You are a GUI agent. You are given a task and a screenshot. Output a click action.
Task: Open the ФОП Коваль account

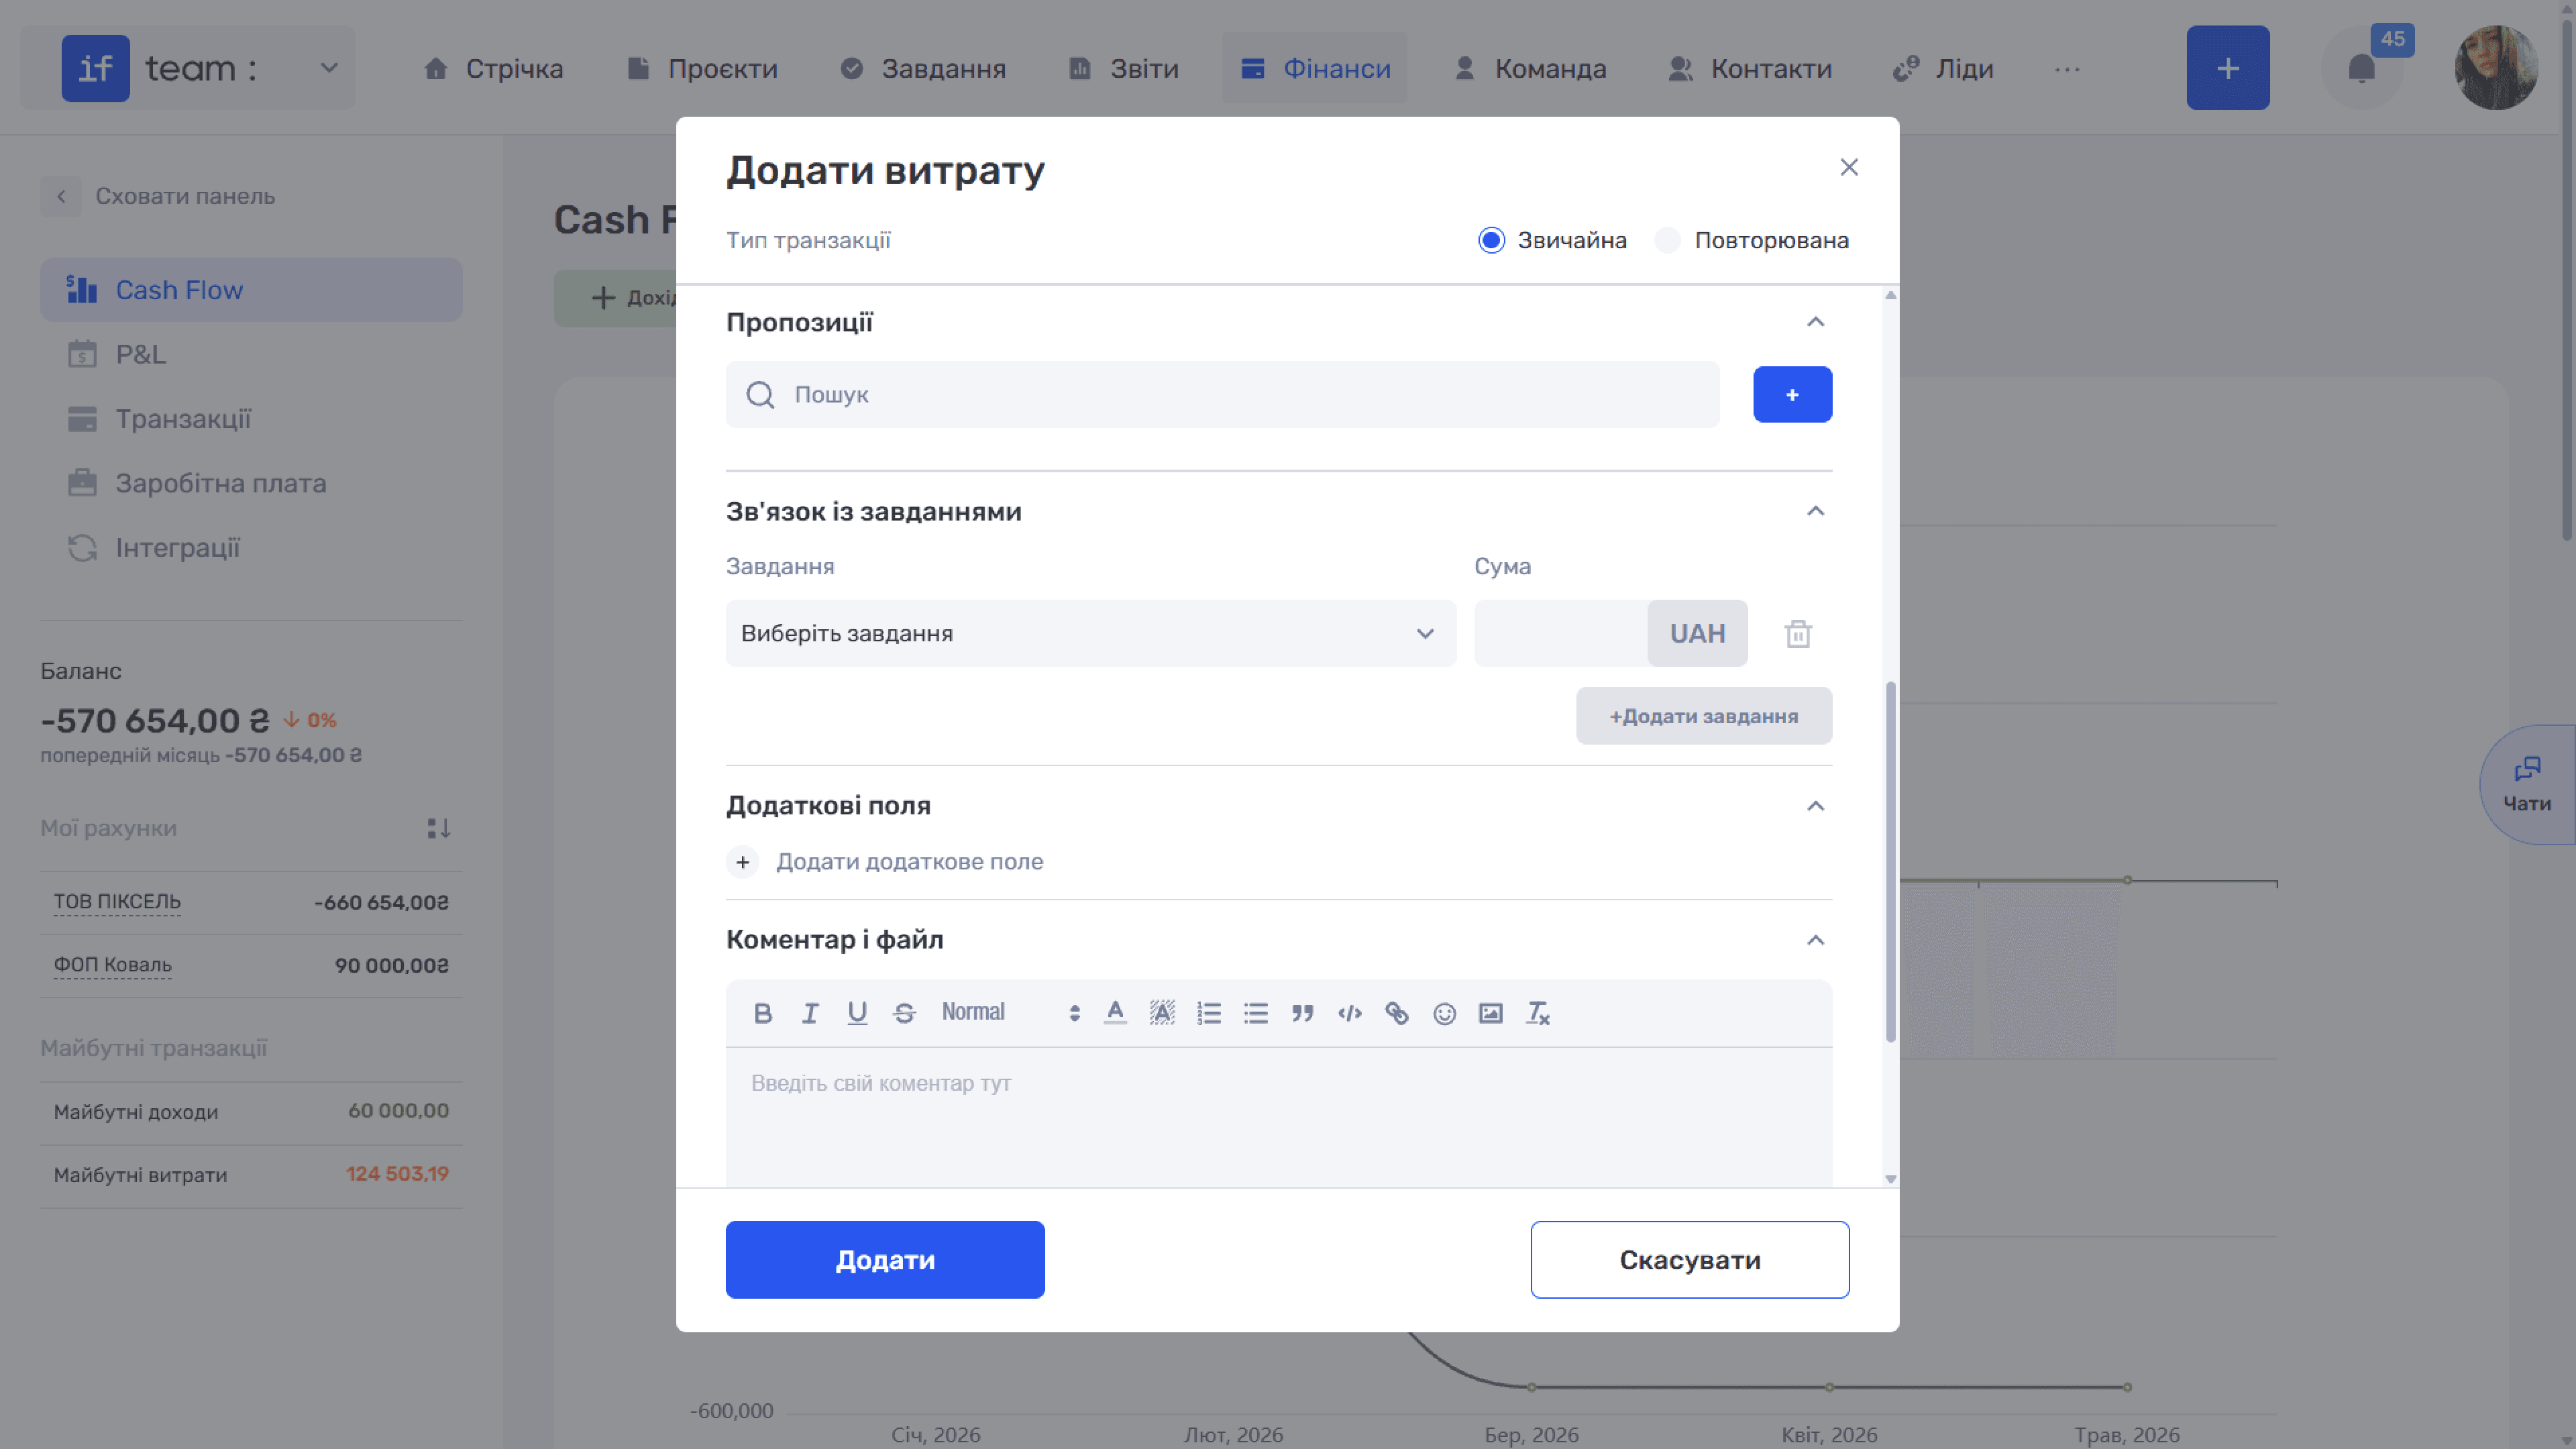tap(113, 965)
